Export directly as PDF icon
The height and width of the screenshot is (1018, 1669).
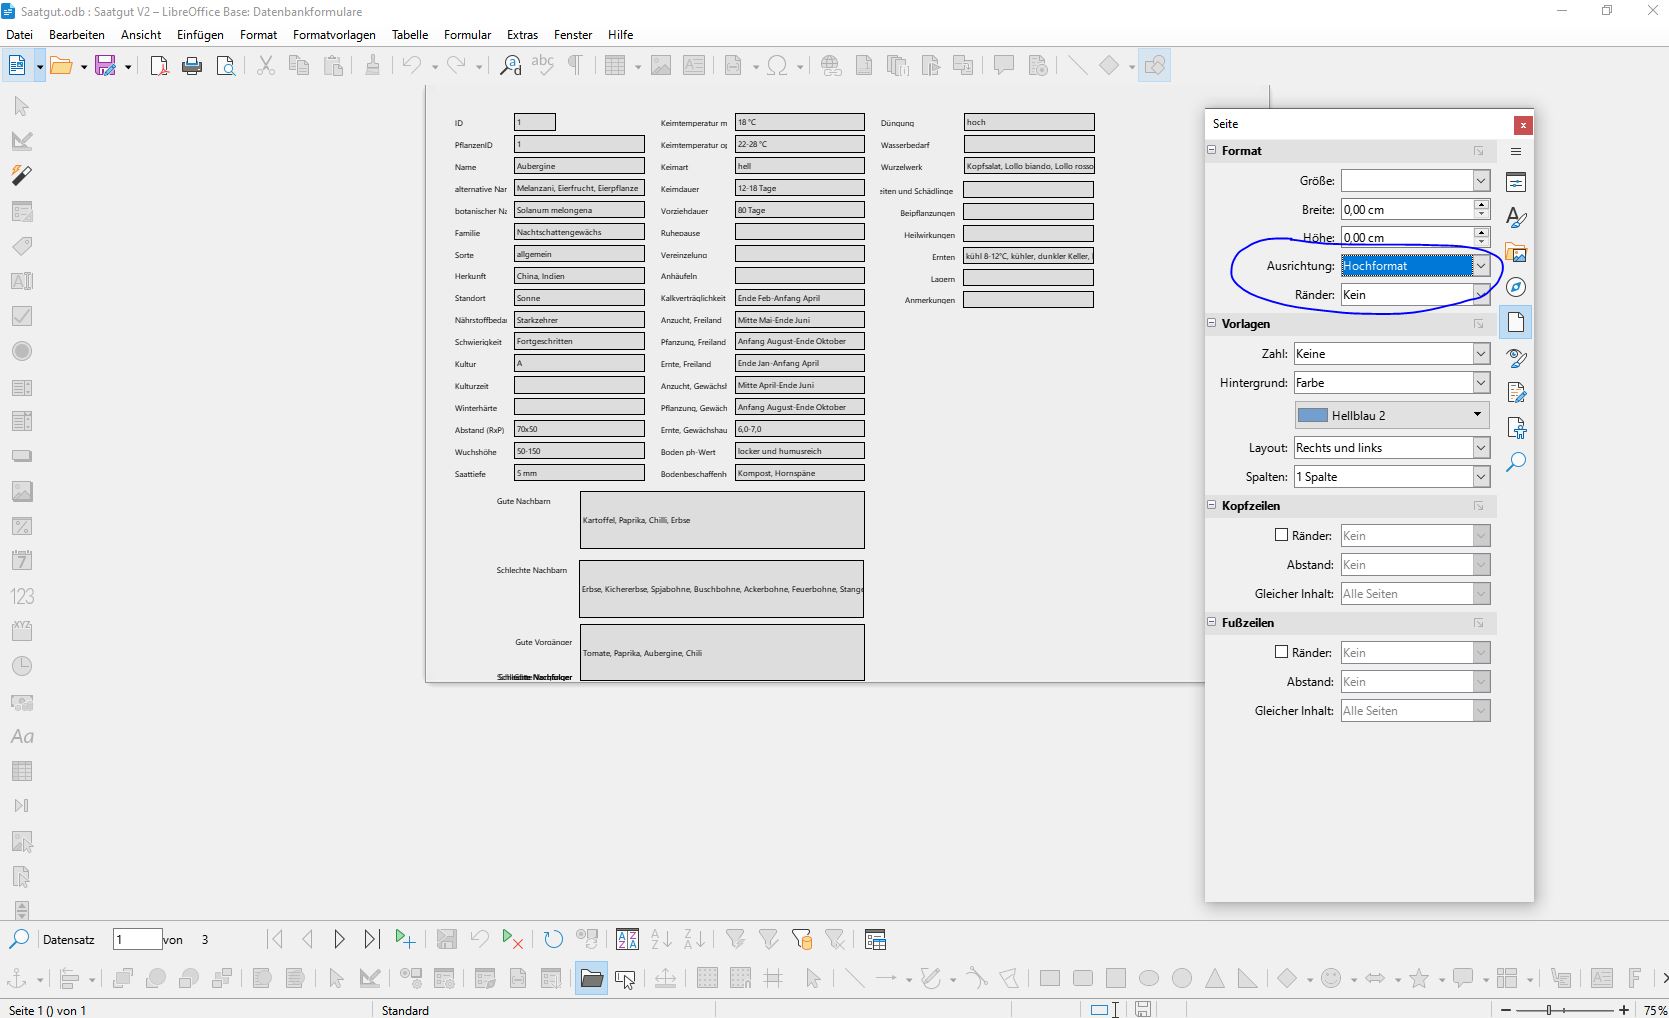[x=159, y=66]
